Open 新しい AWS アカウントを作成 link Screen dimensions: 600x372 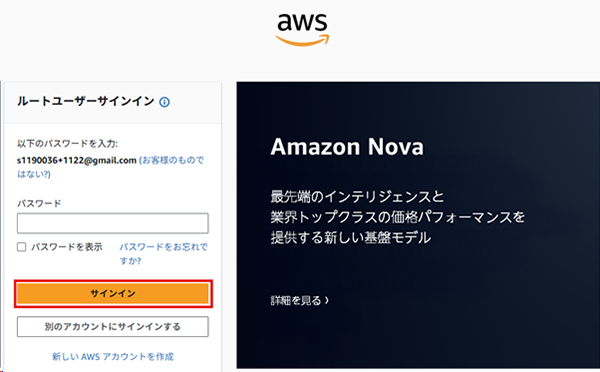tap(113, 357)
